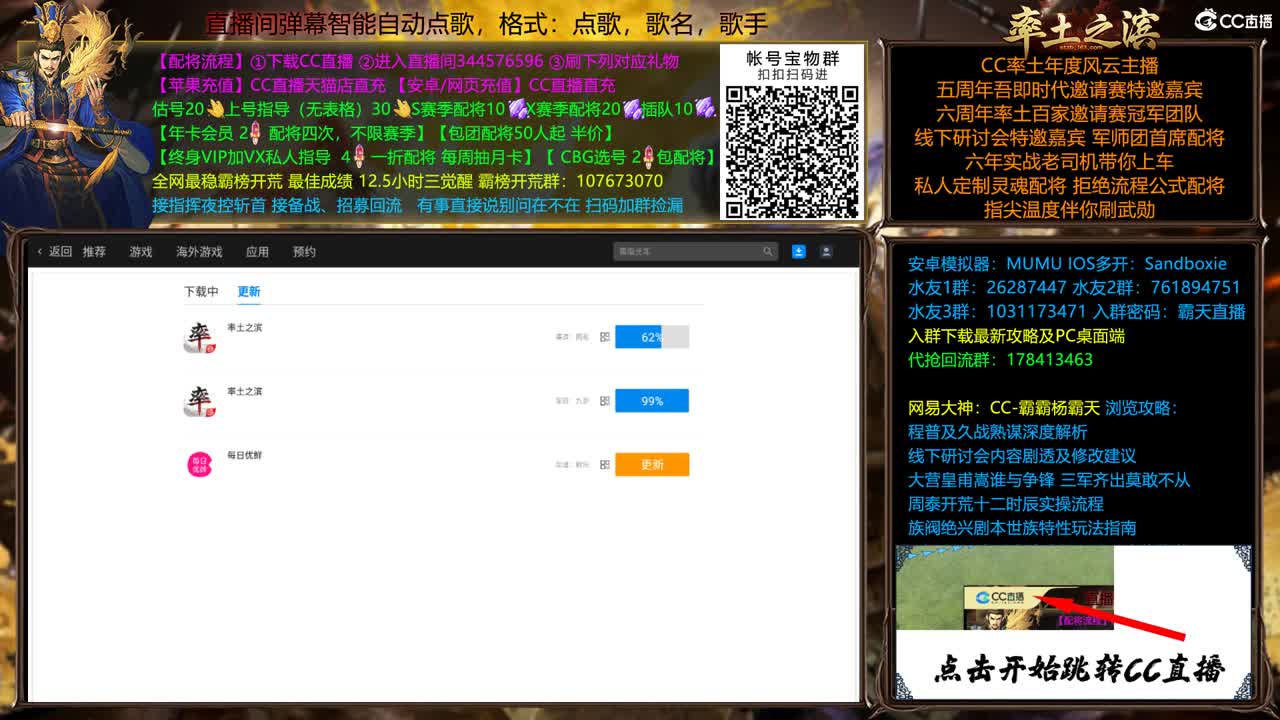Click the 每日优鲜 title text
This screenshot has width=1280, height=720.
click(x=245, y=456)
